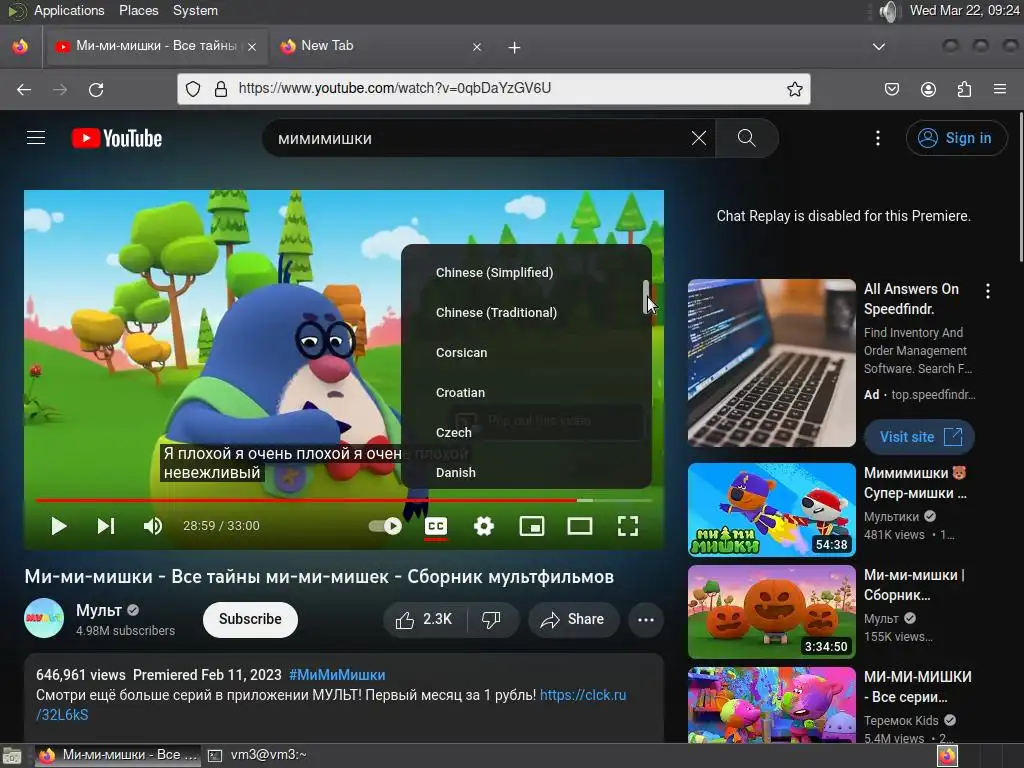Open the extensions puzzle icon
Image resolution: width=1024 pixels, height=768 pixels.
(964, 89)
